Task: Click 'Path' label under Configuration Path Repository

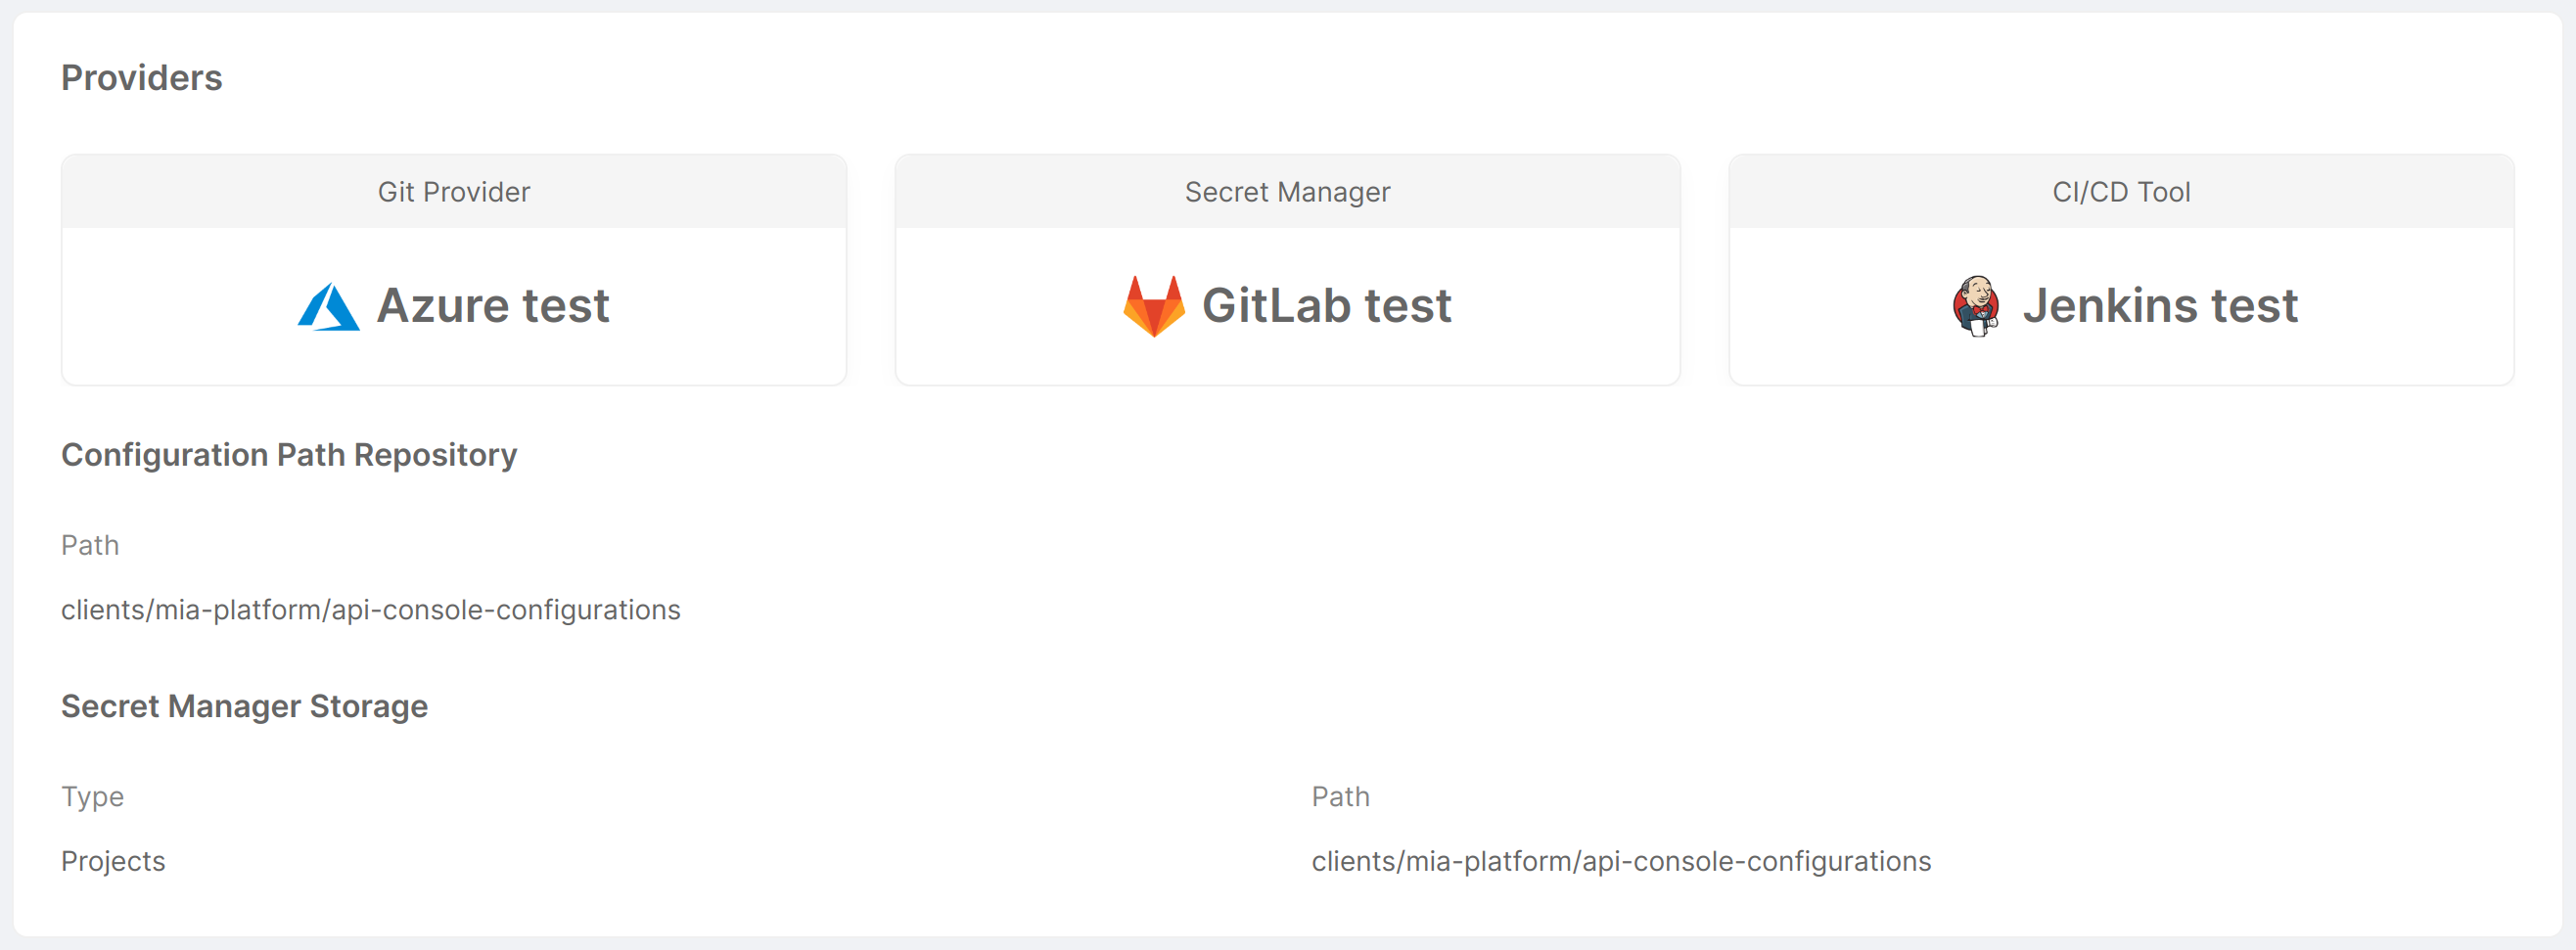Action: pos(90,545)
